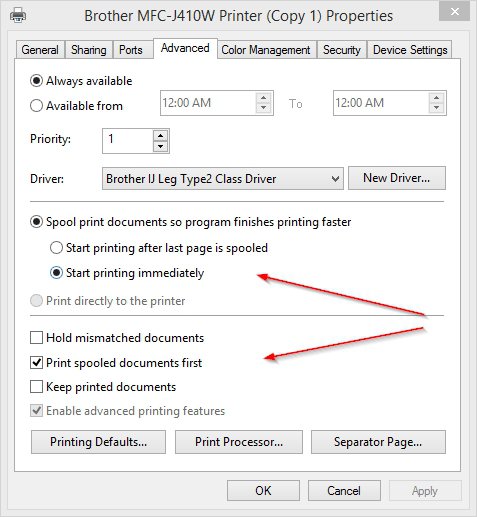Go to Color Management tab
Screen dimensions: 477x517
point(266,50)
